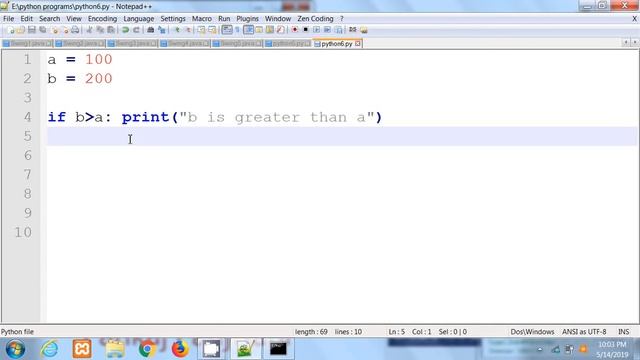Place cursor on the 'a = 100' line
Screen dimensions: 640x360
point(80,60)
